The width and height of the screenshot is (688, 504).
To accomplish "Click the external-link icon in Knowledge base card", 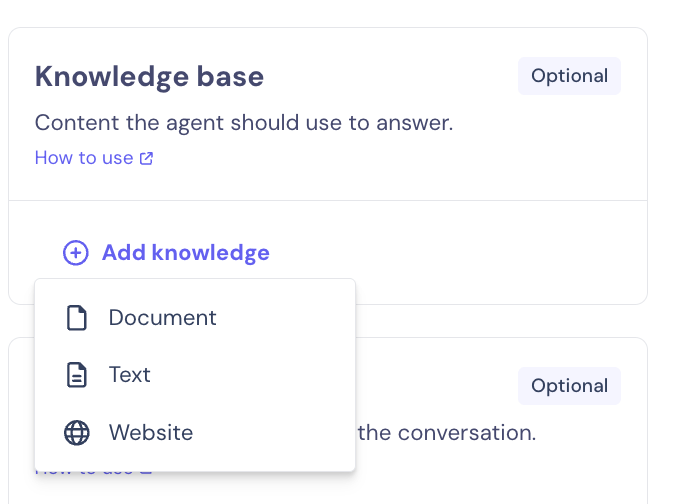I will click(x=147, y=158).
